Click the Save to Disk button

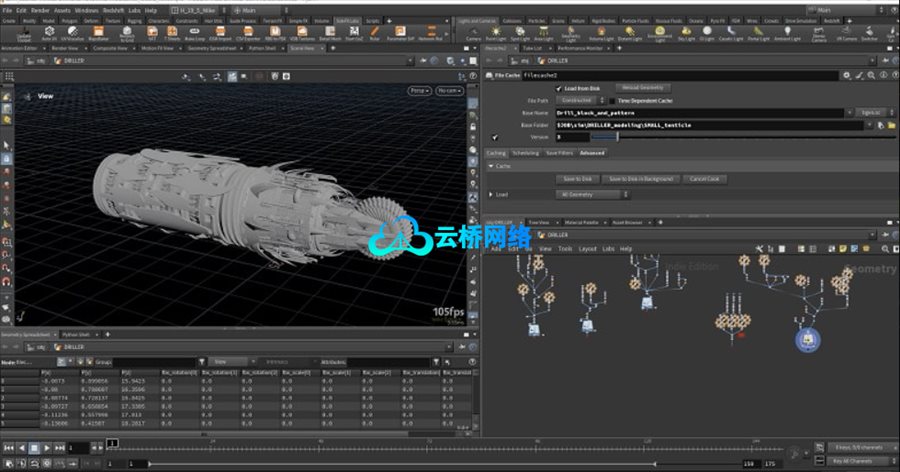tap(578, 178)
